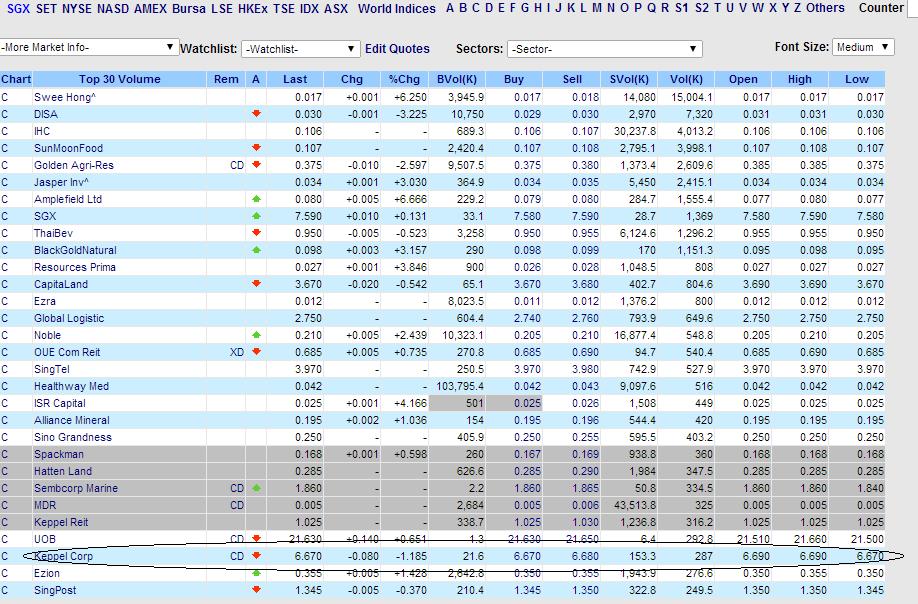The image size is (918, 604).
Task: Sort table by %Chg column header
Action: 405,79
